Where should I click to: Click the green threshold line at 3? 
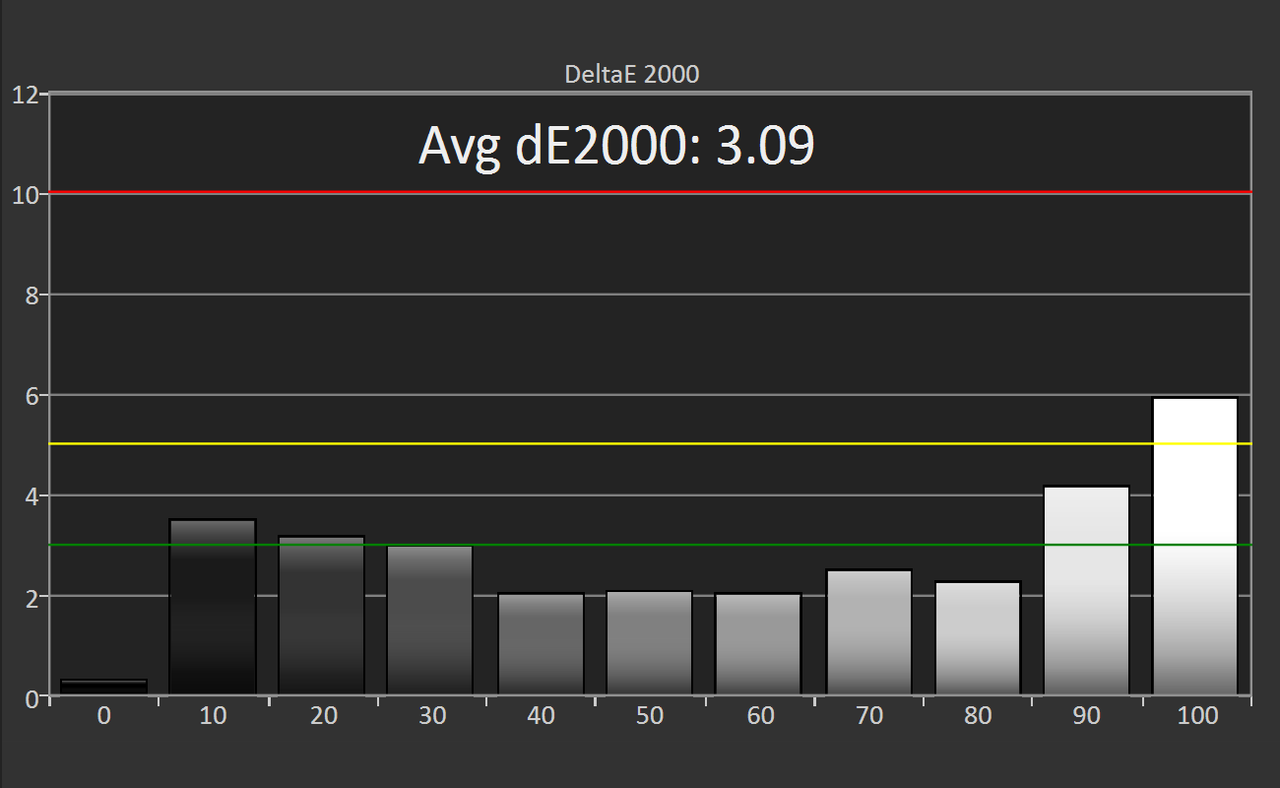click(650, 545)
